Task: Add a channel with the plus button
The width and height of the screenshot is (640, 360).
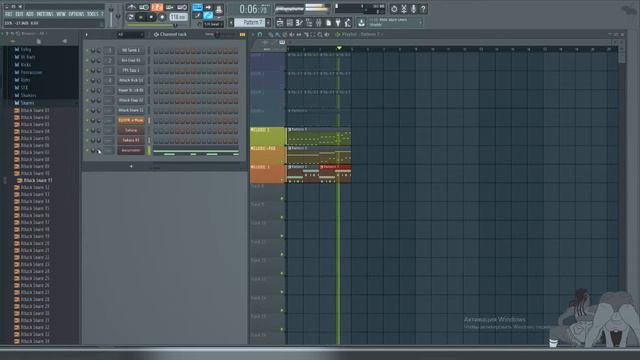Action: pyautogui.click(x=131, y=166)
